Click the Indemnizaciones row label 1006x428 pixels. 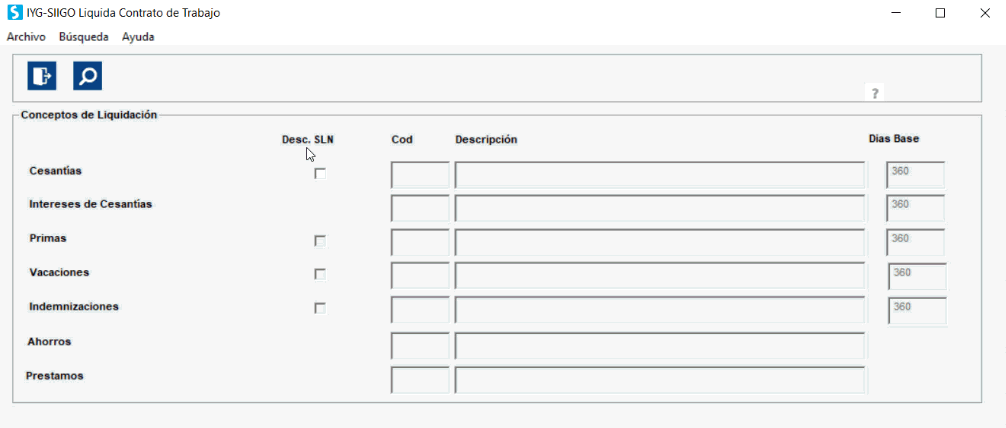(74, 307)
